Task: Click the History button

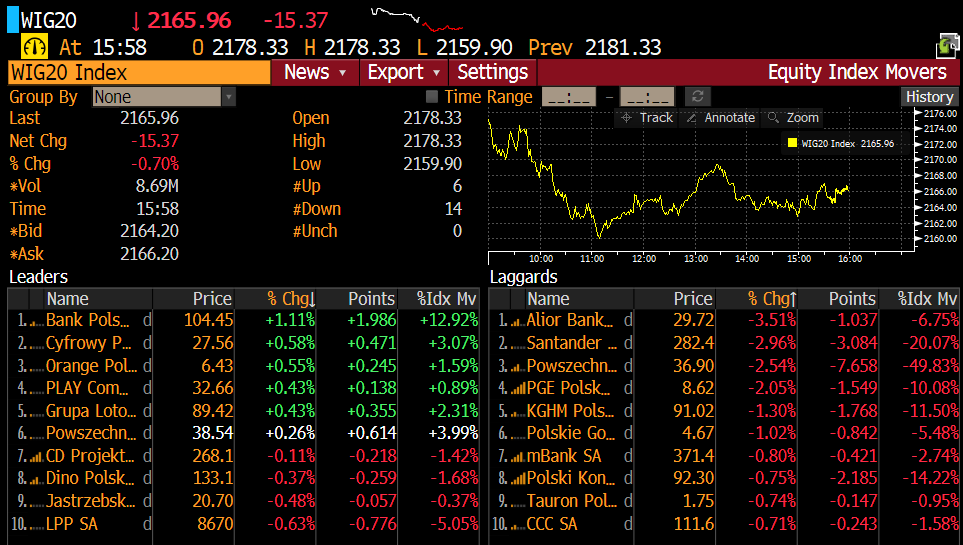Action: (x=929, y=96)
